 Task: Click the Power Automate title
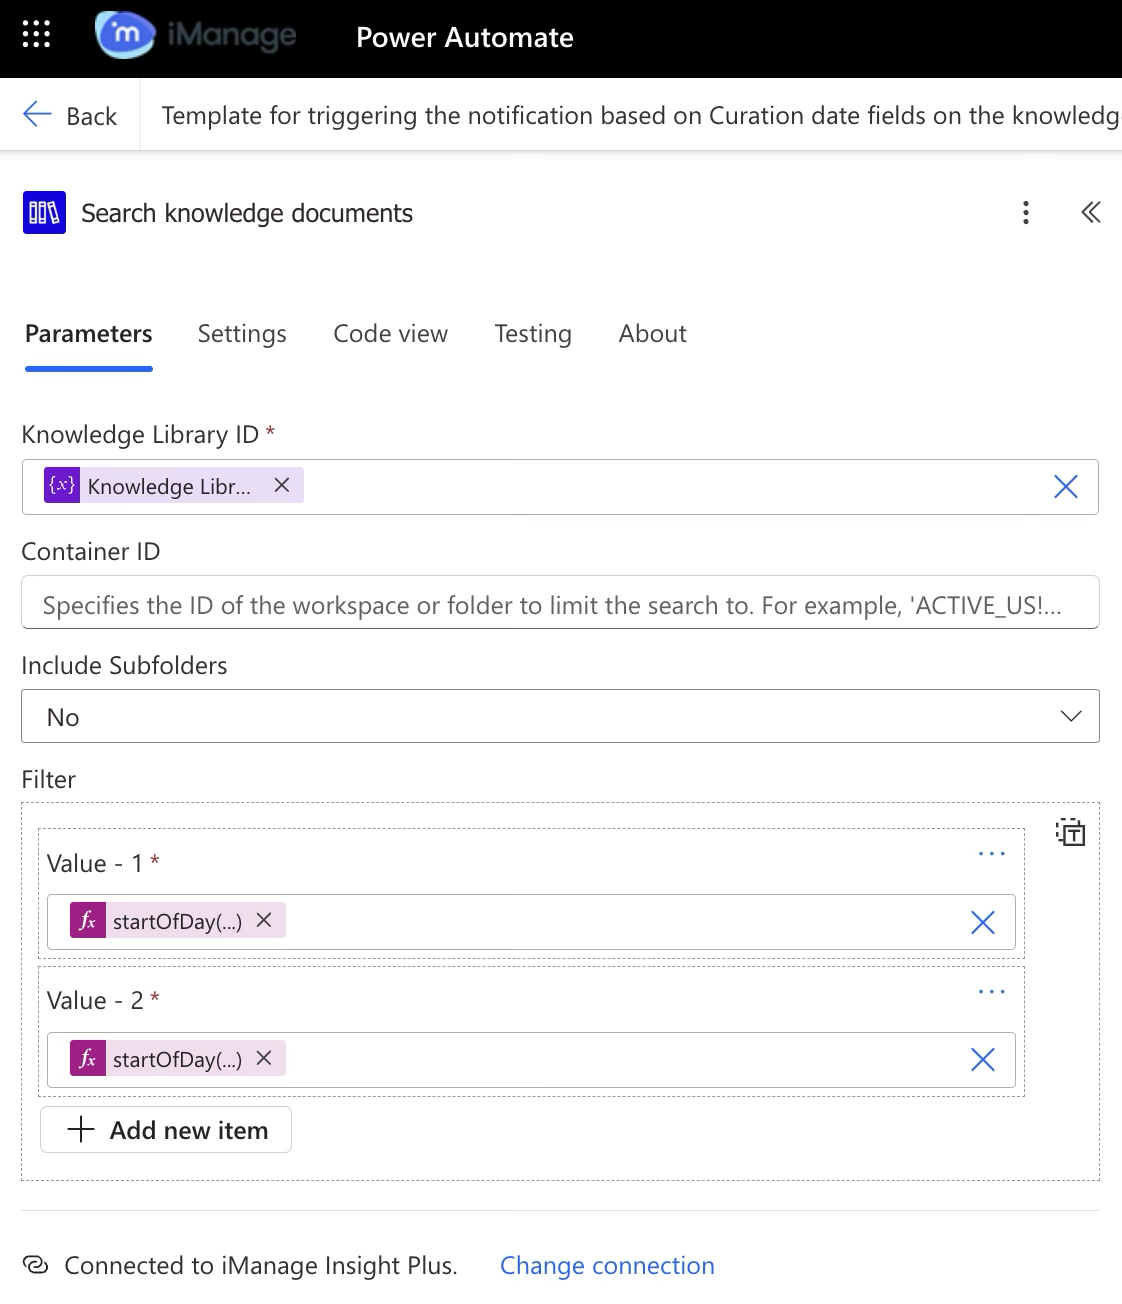[465, 38]
